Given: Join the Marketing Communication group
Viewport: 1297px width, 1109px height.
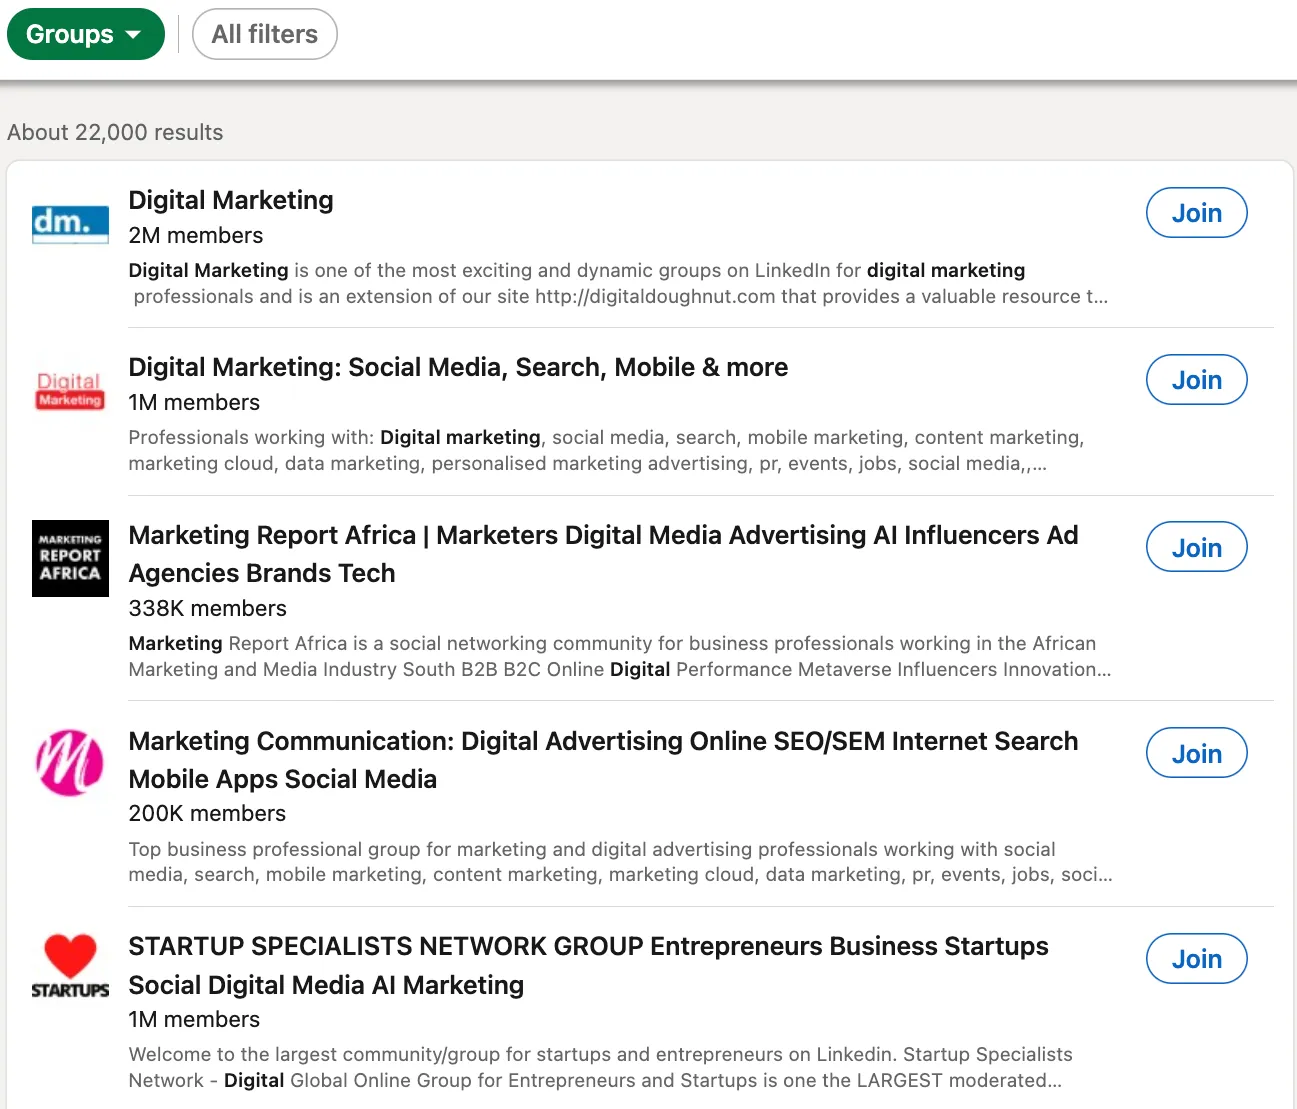Looking at the screenshot, I should tap(1196, 752).
